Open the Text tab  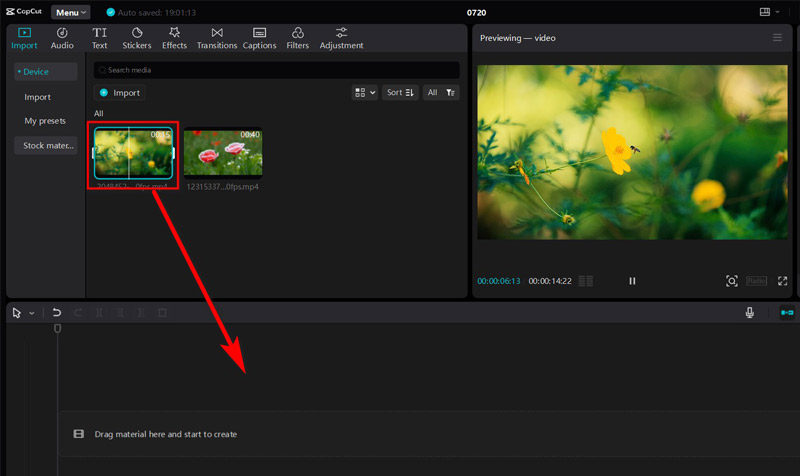99,39
